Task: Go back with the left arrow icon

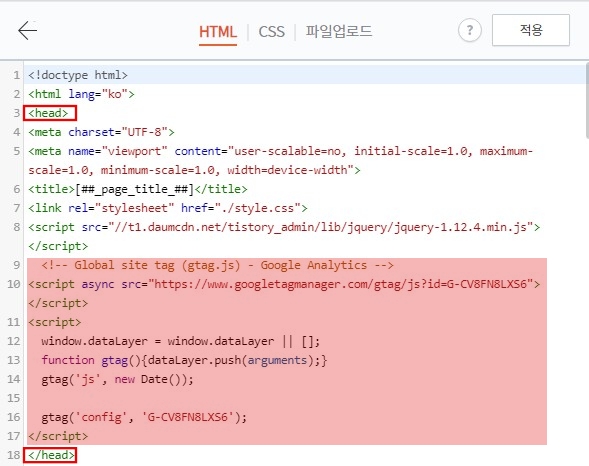Action: point(27,30)
